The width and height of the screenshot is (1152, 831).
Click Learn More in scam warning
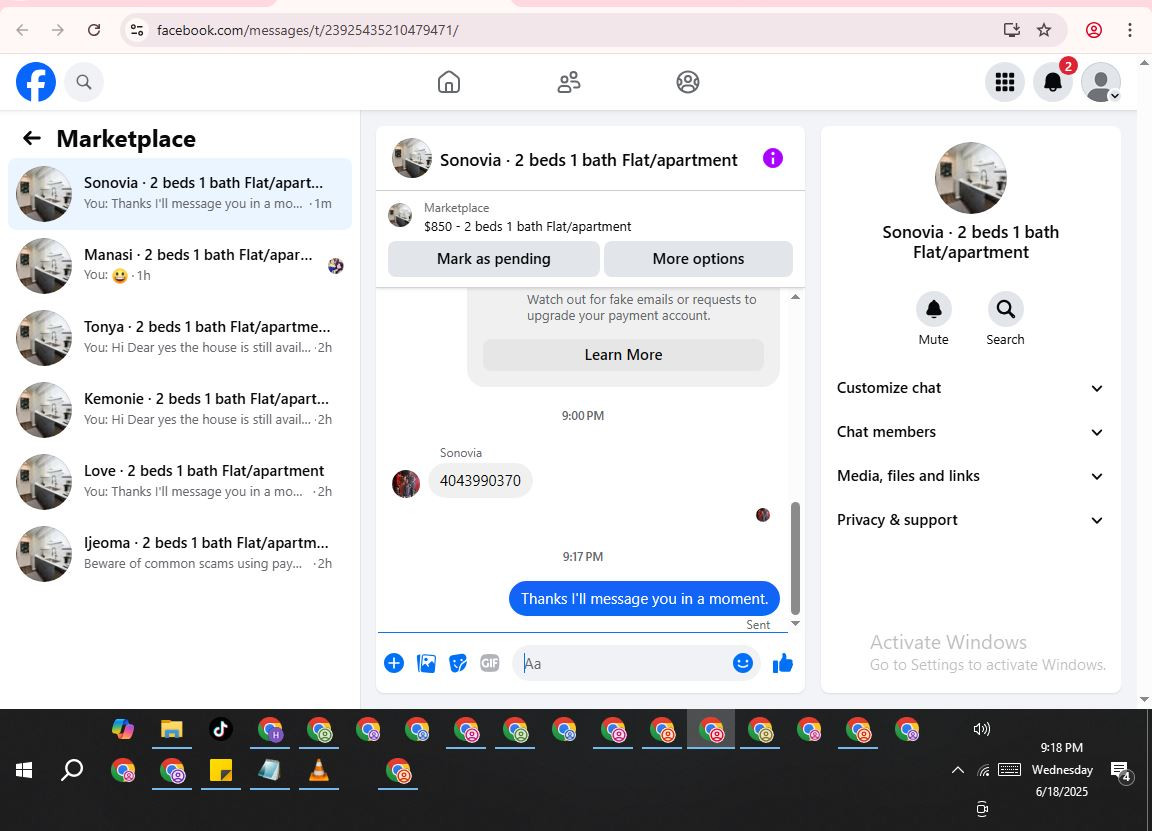[623, 355]
